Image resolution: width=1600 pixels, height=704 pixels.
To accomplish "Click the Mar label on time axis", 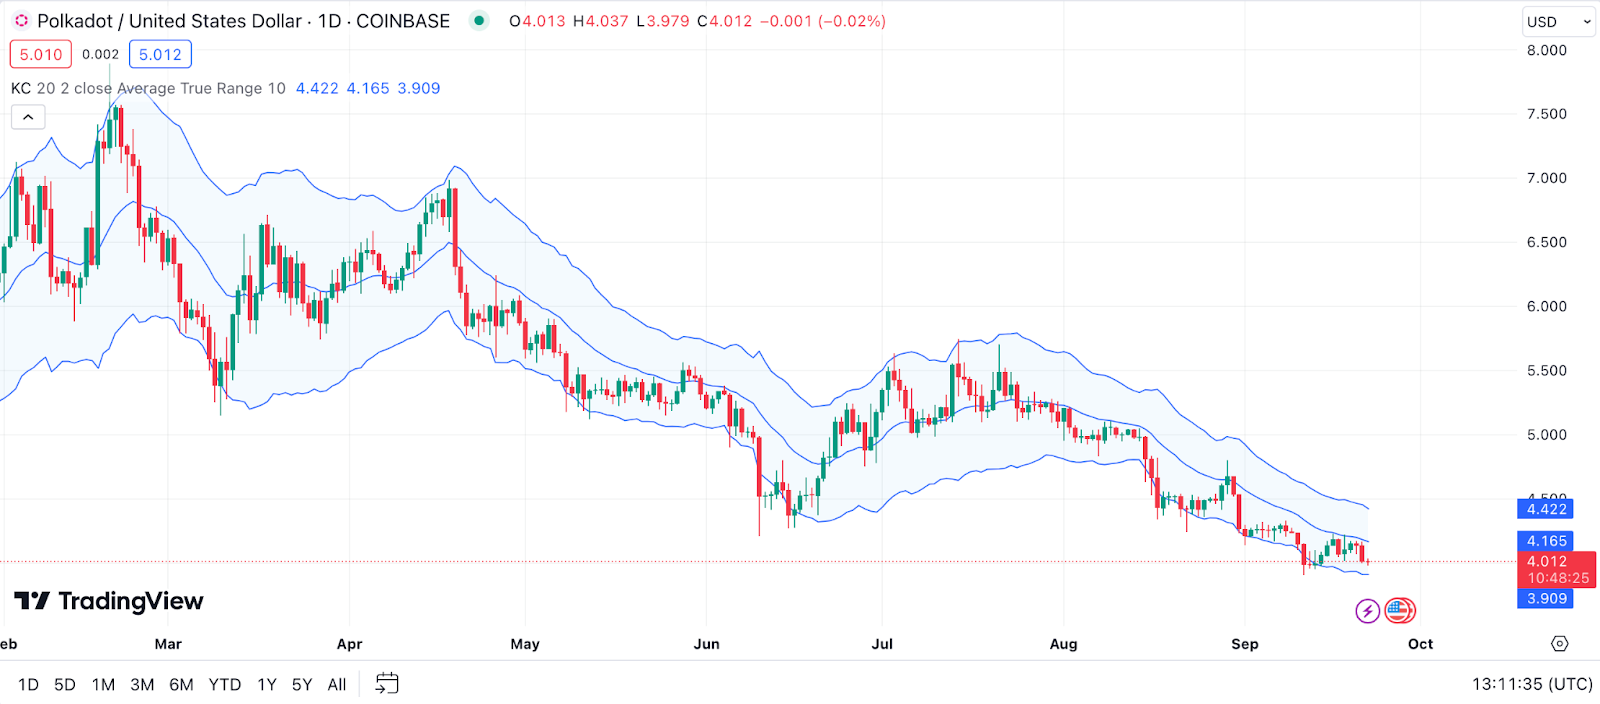I will coord(168,644).
